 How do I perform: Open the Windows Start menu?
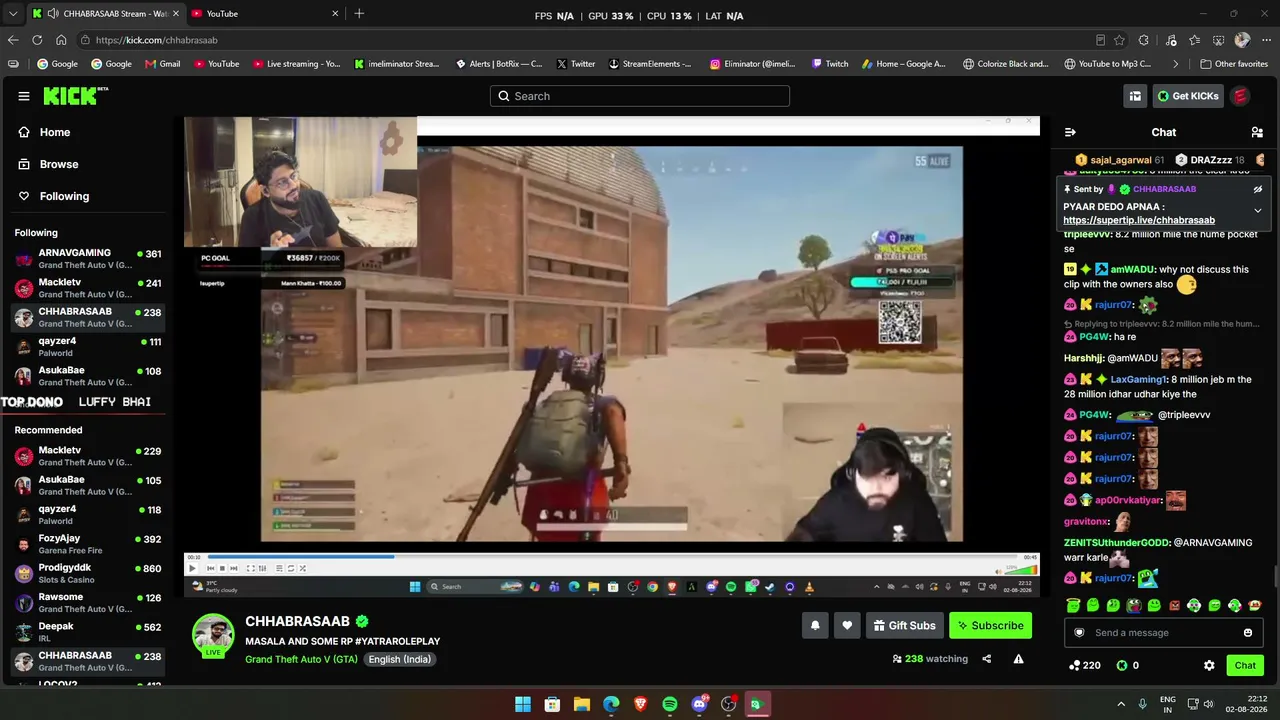(x=523, y=704)
